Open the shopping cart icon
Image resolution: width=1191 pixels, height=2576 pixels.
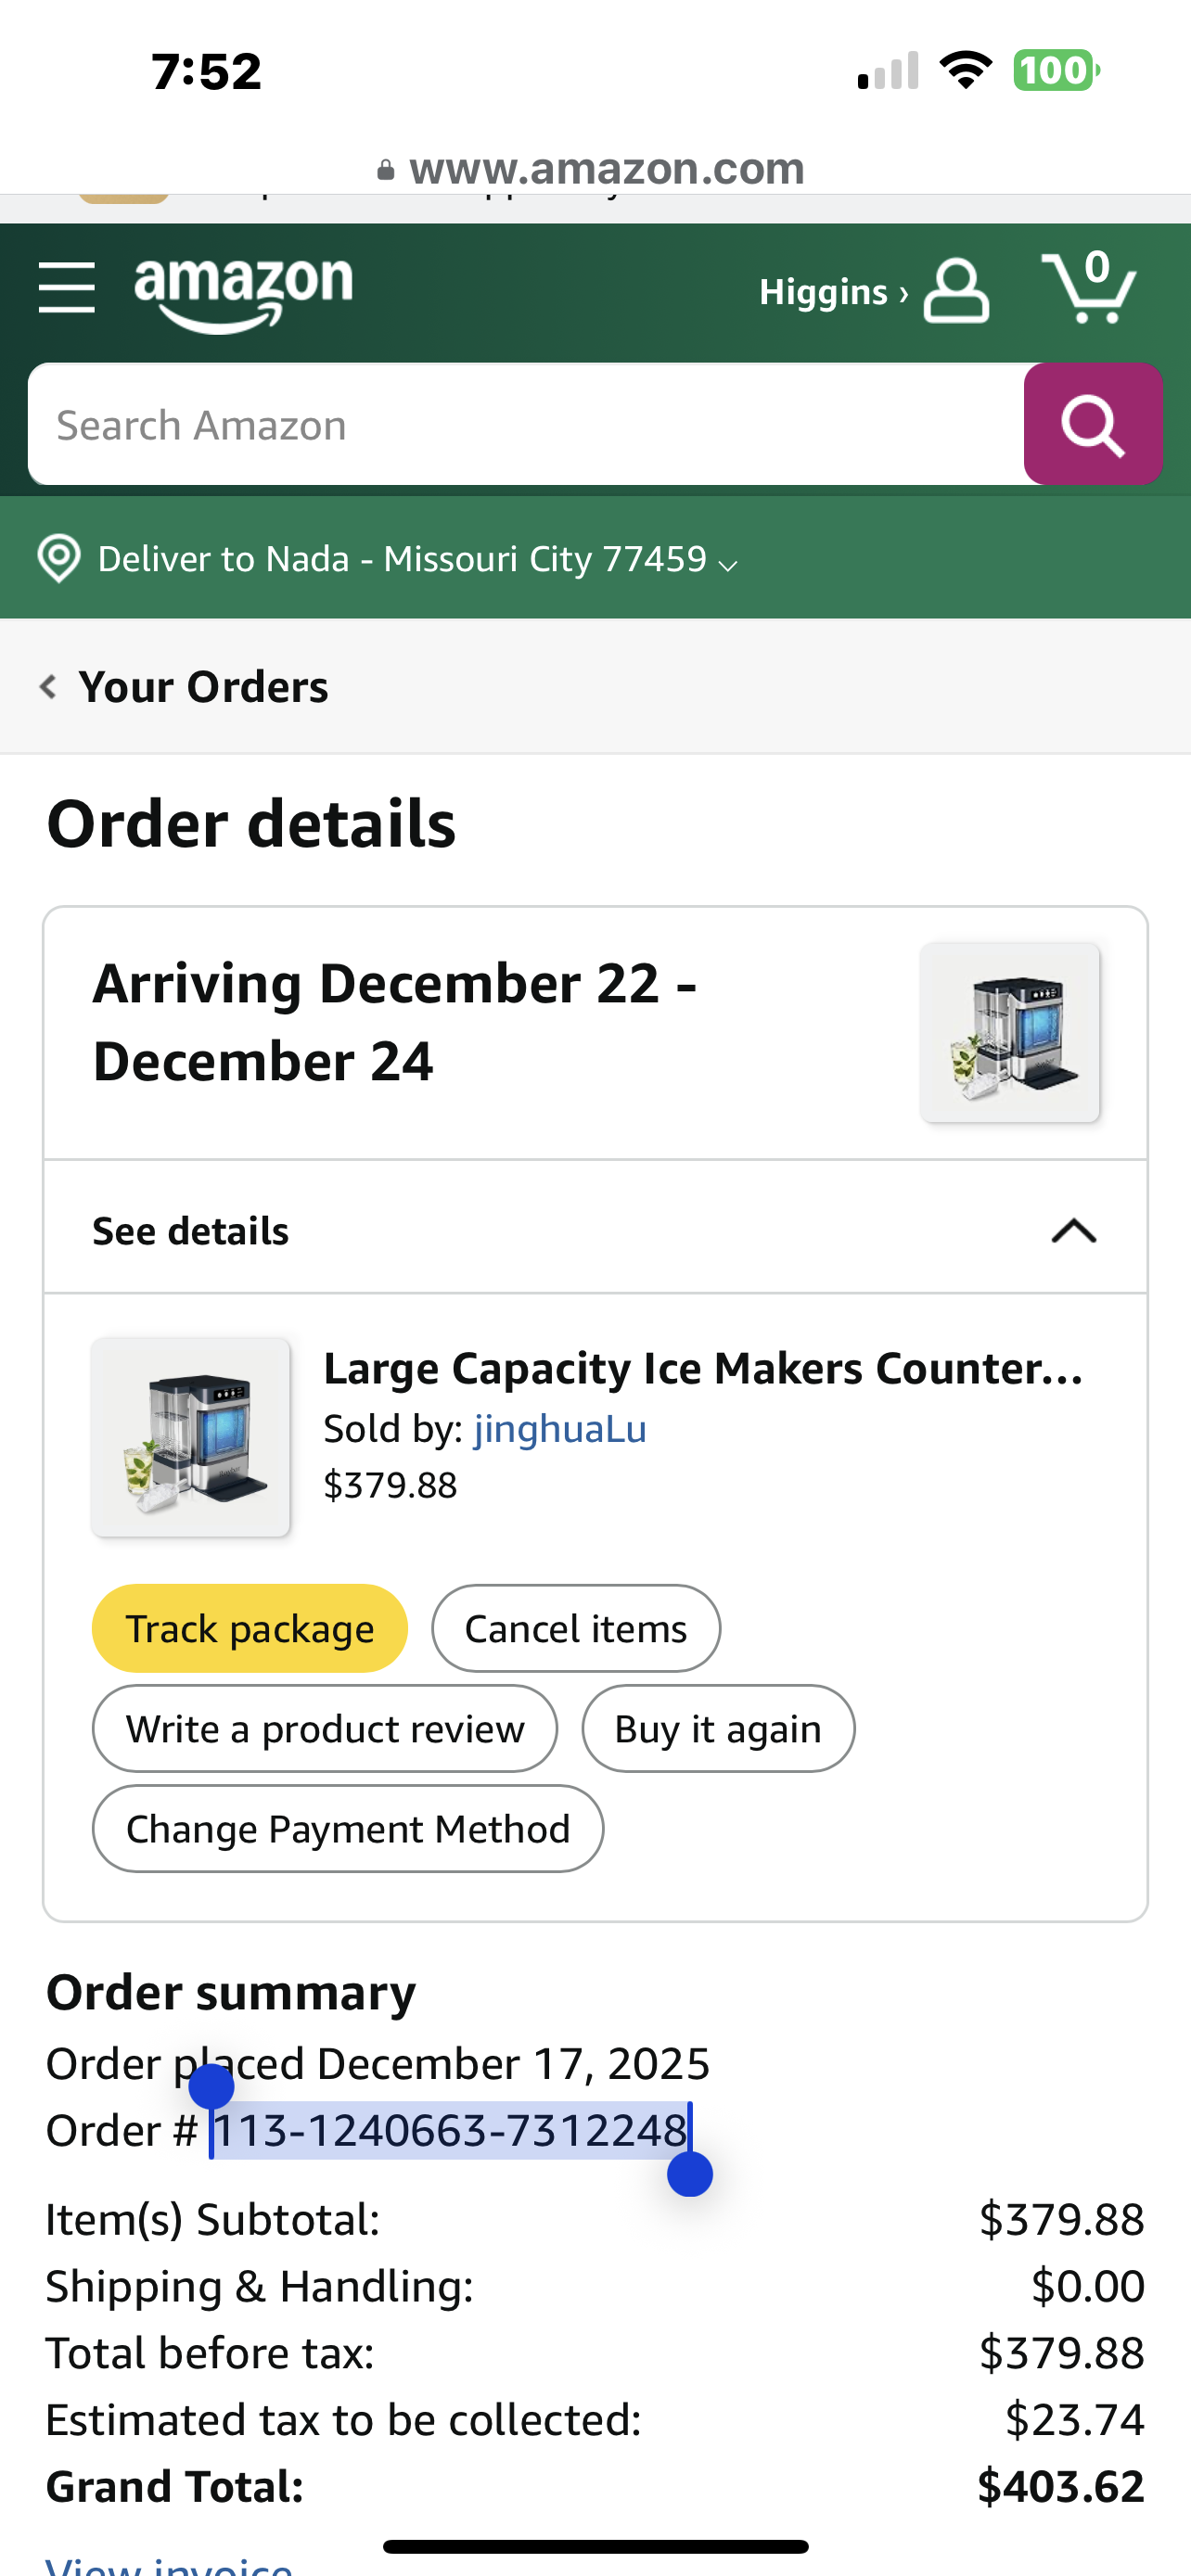tap(1088, 287)
